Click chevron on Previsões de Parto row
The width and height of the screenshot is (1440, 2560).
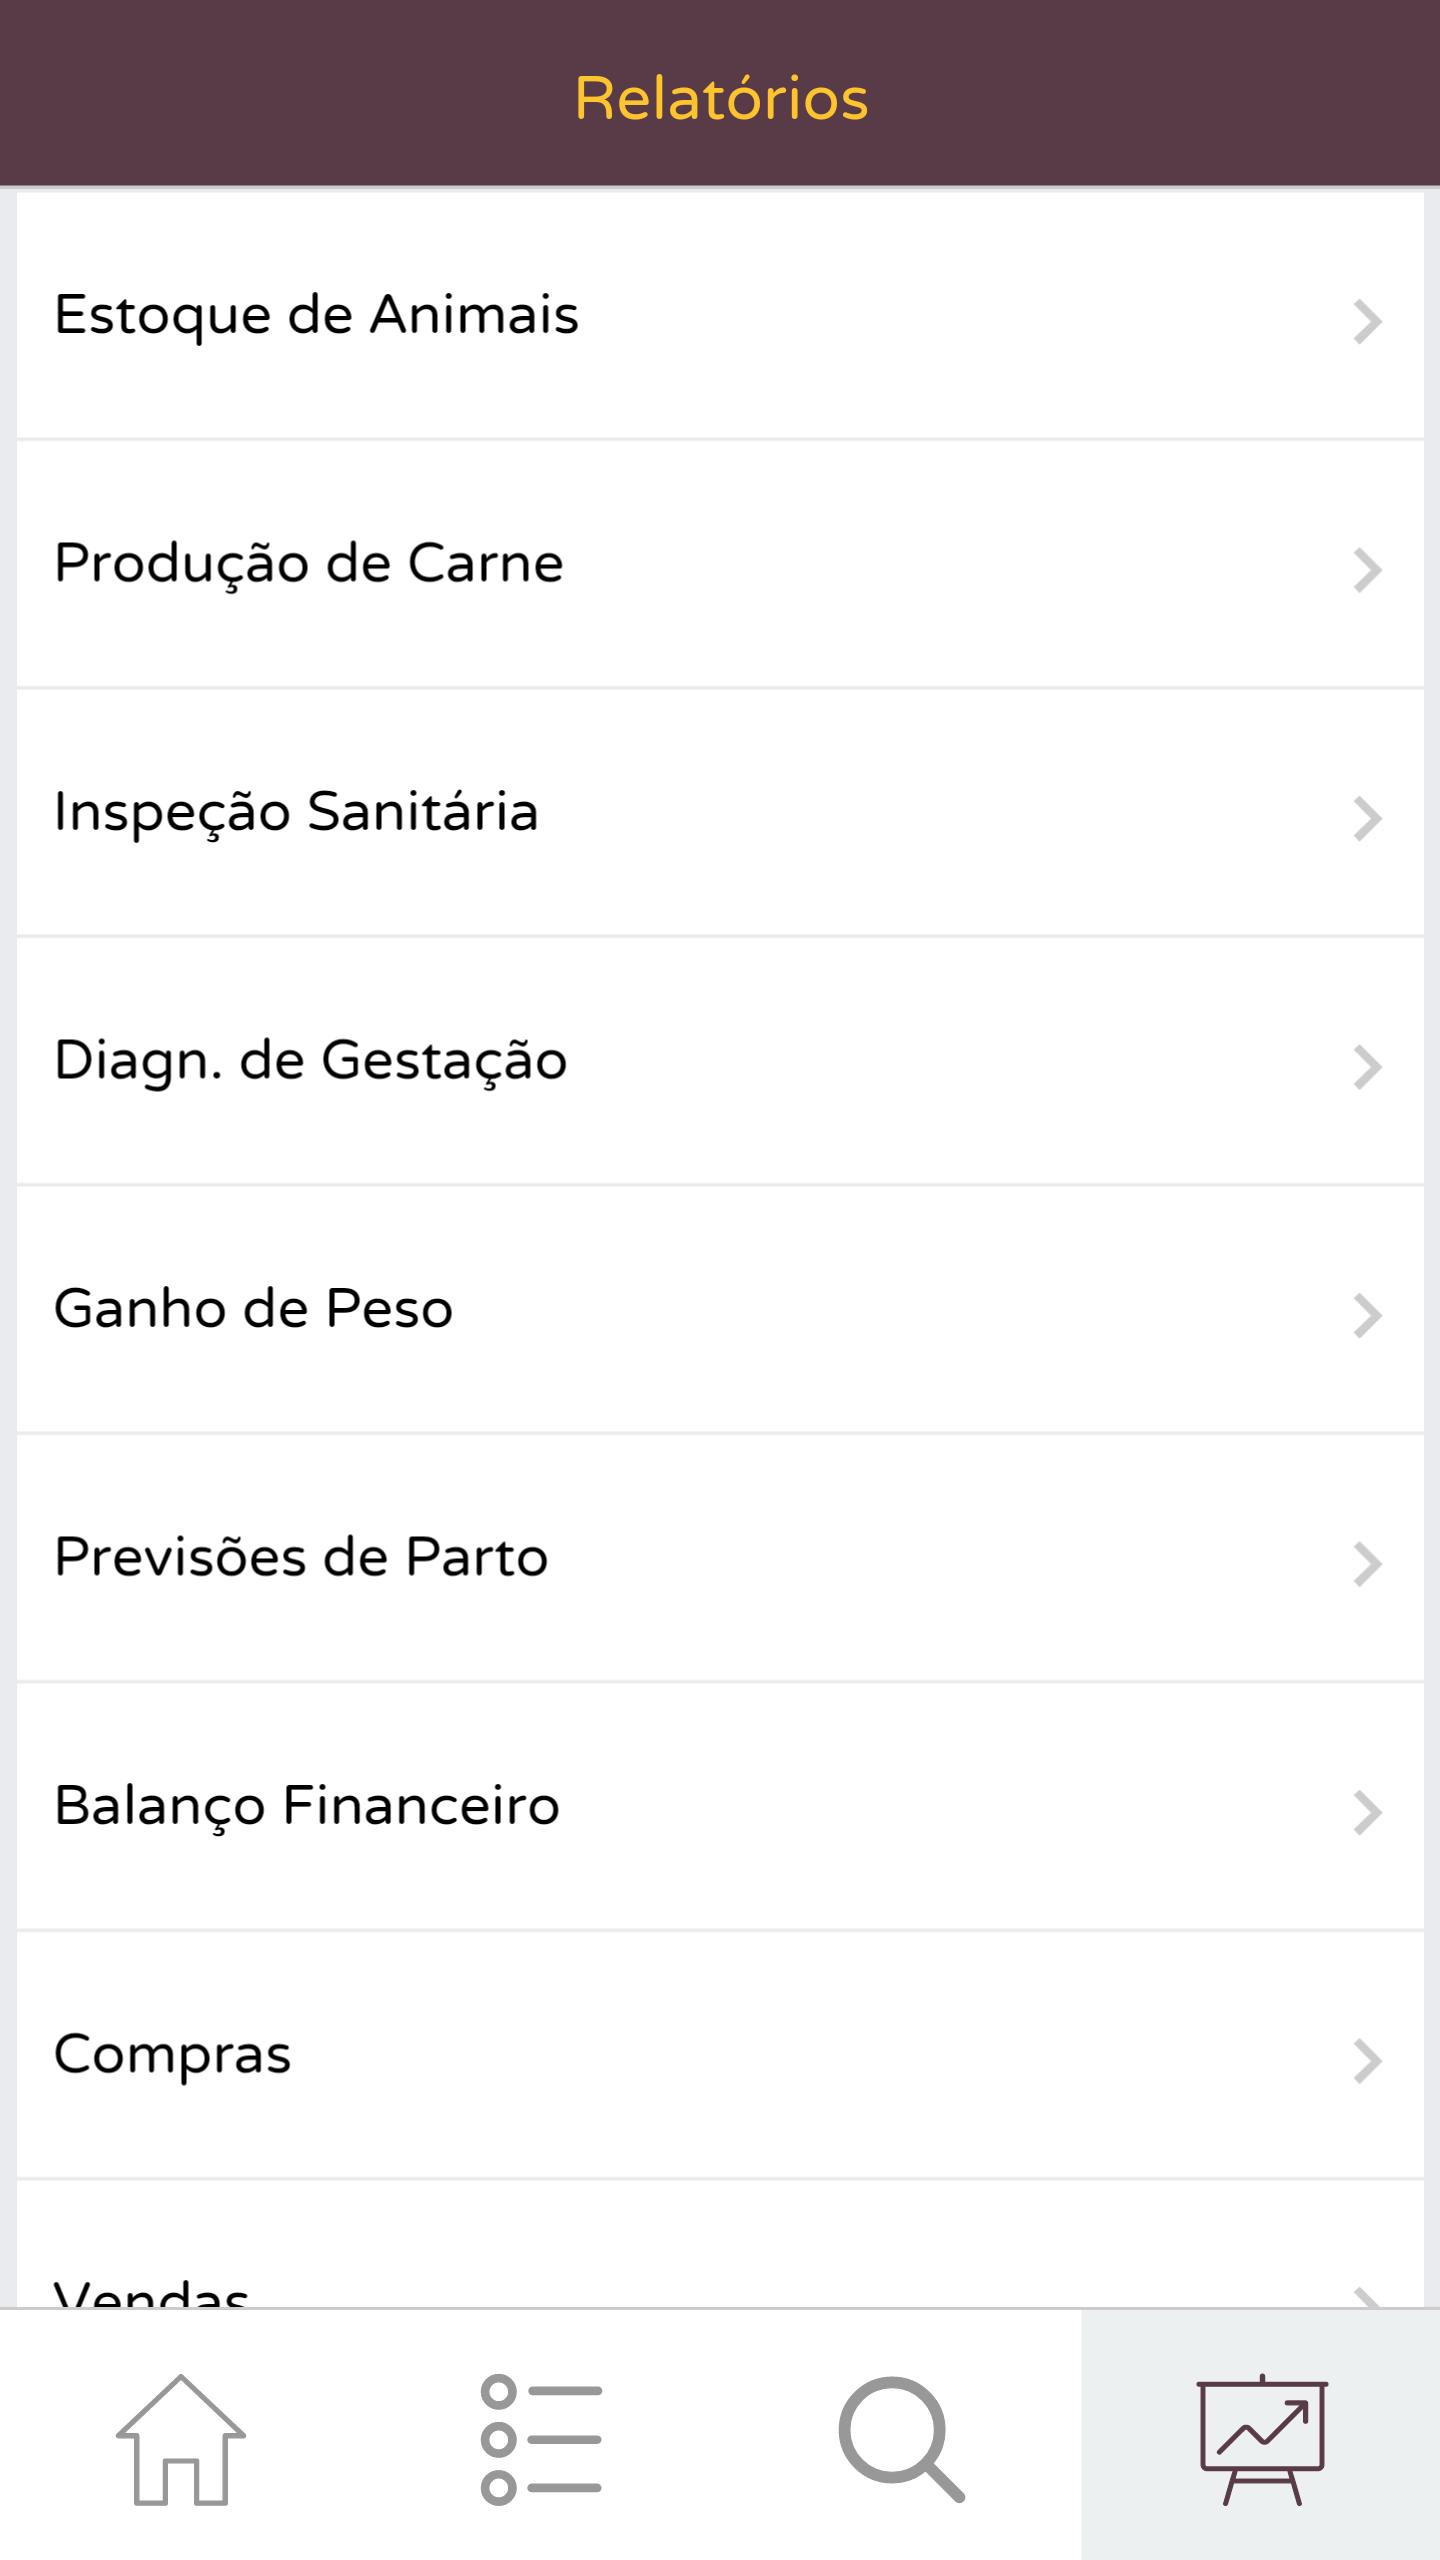pyautogui.click(x=1367, y=1564)
